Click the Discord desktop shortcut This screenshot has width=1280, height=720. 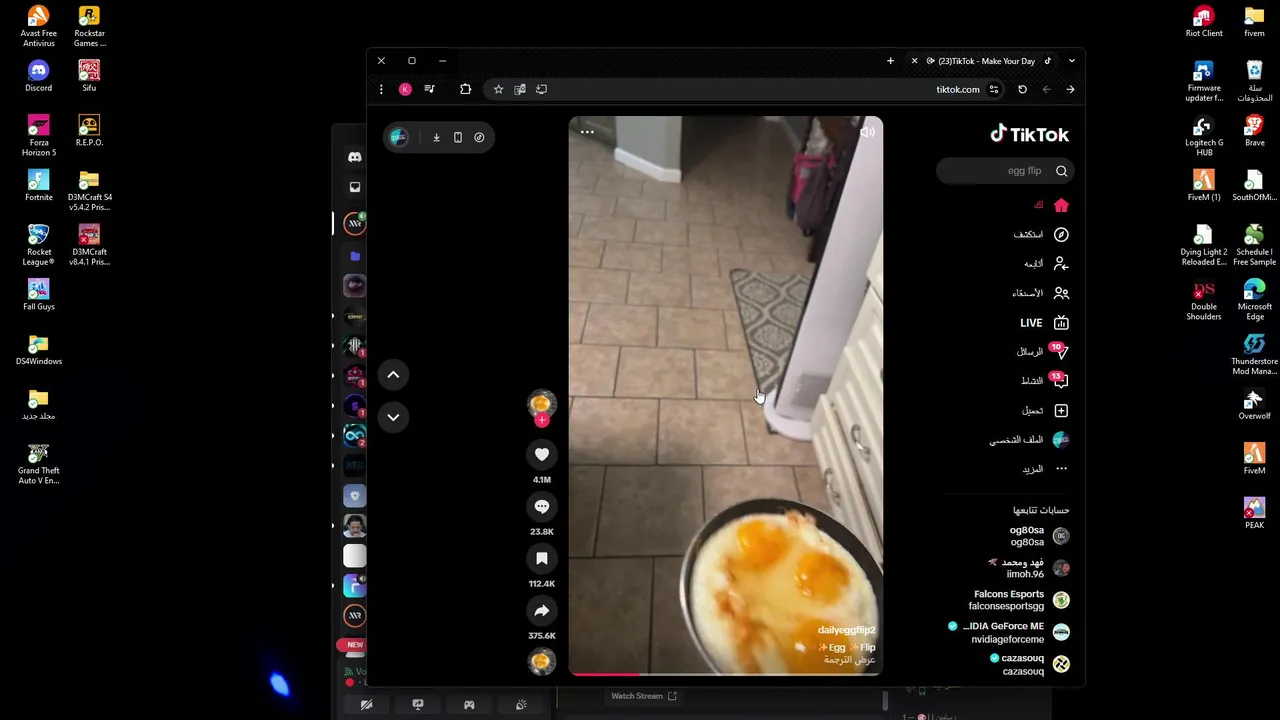pos(38,76)
